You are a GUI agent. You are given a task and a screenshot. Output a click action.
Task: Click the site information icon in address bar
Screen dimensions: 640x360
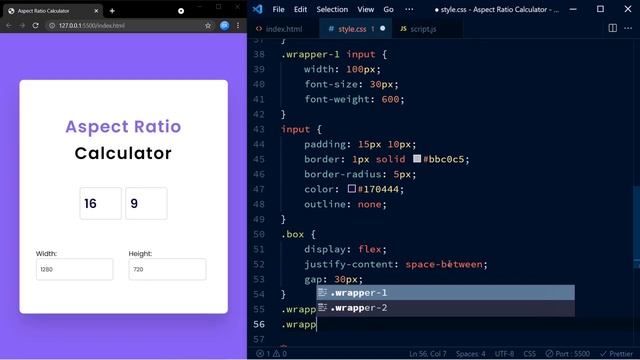(52, 25)
